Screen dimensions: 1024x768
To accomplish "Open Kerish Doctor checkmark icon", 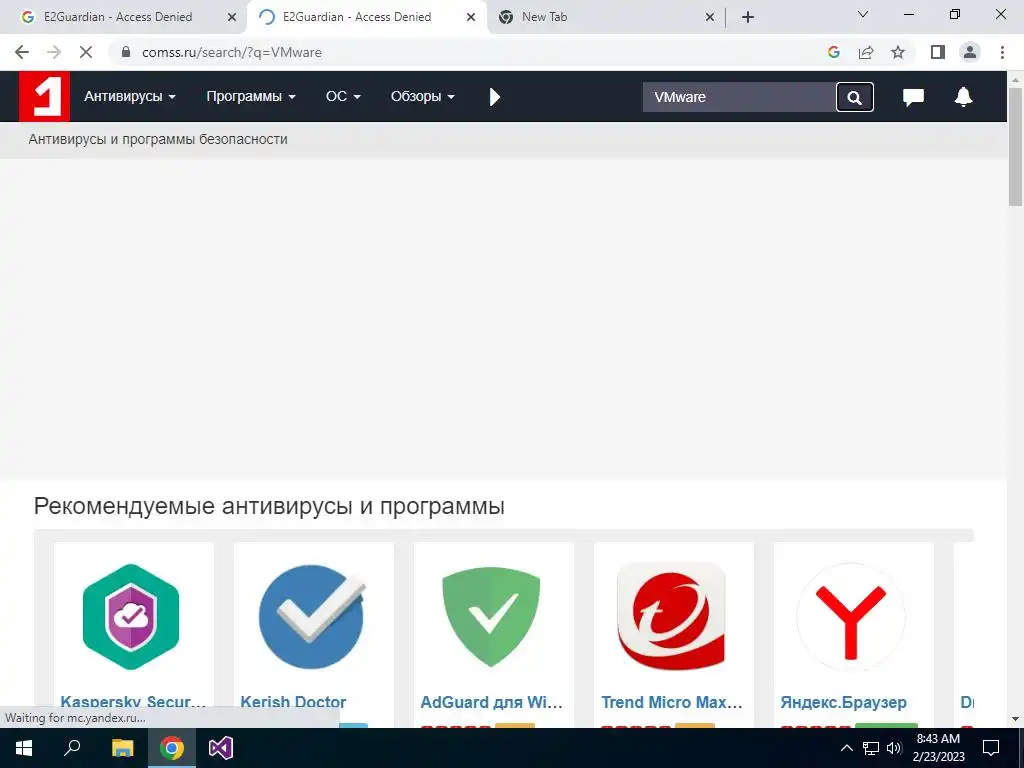I will click(x=312, y=616).
